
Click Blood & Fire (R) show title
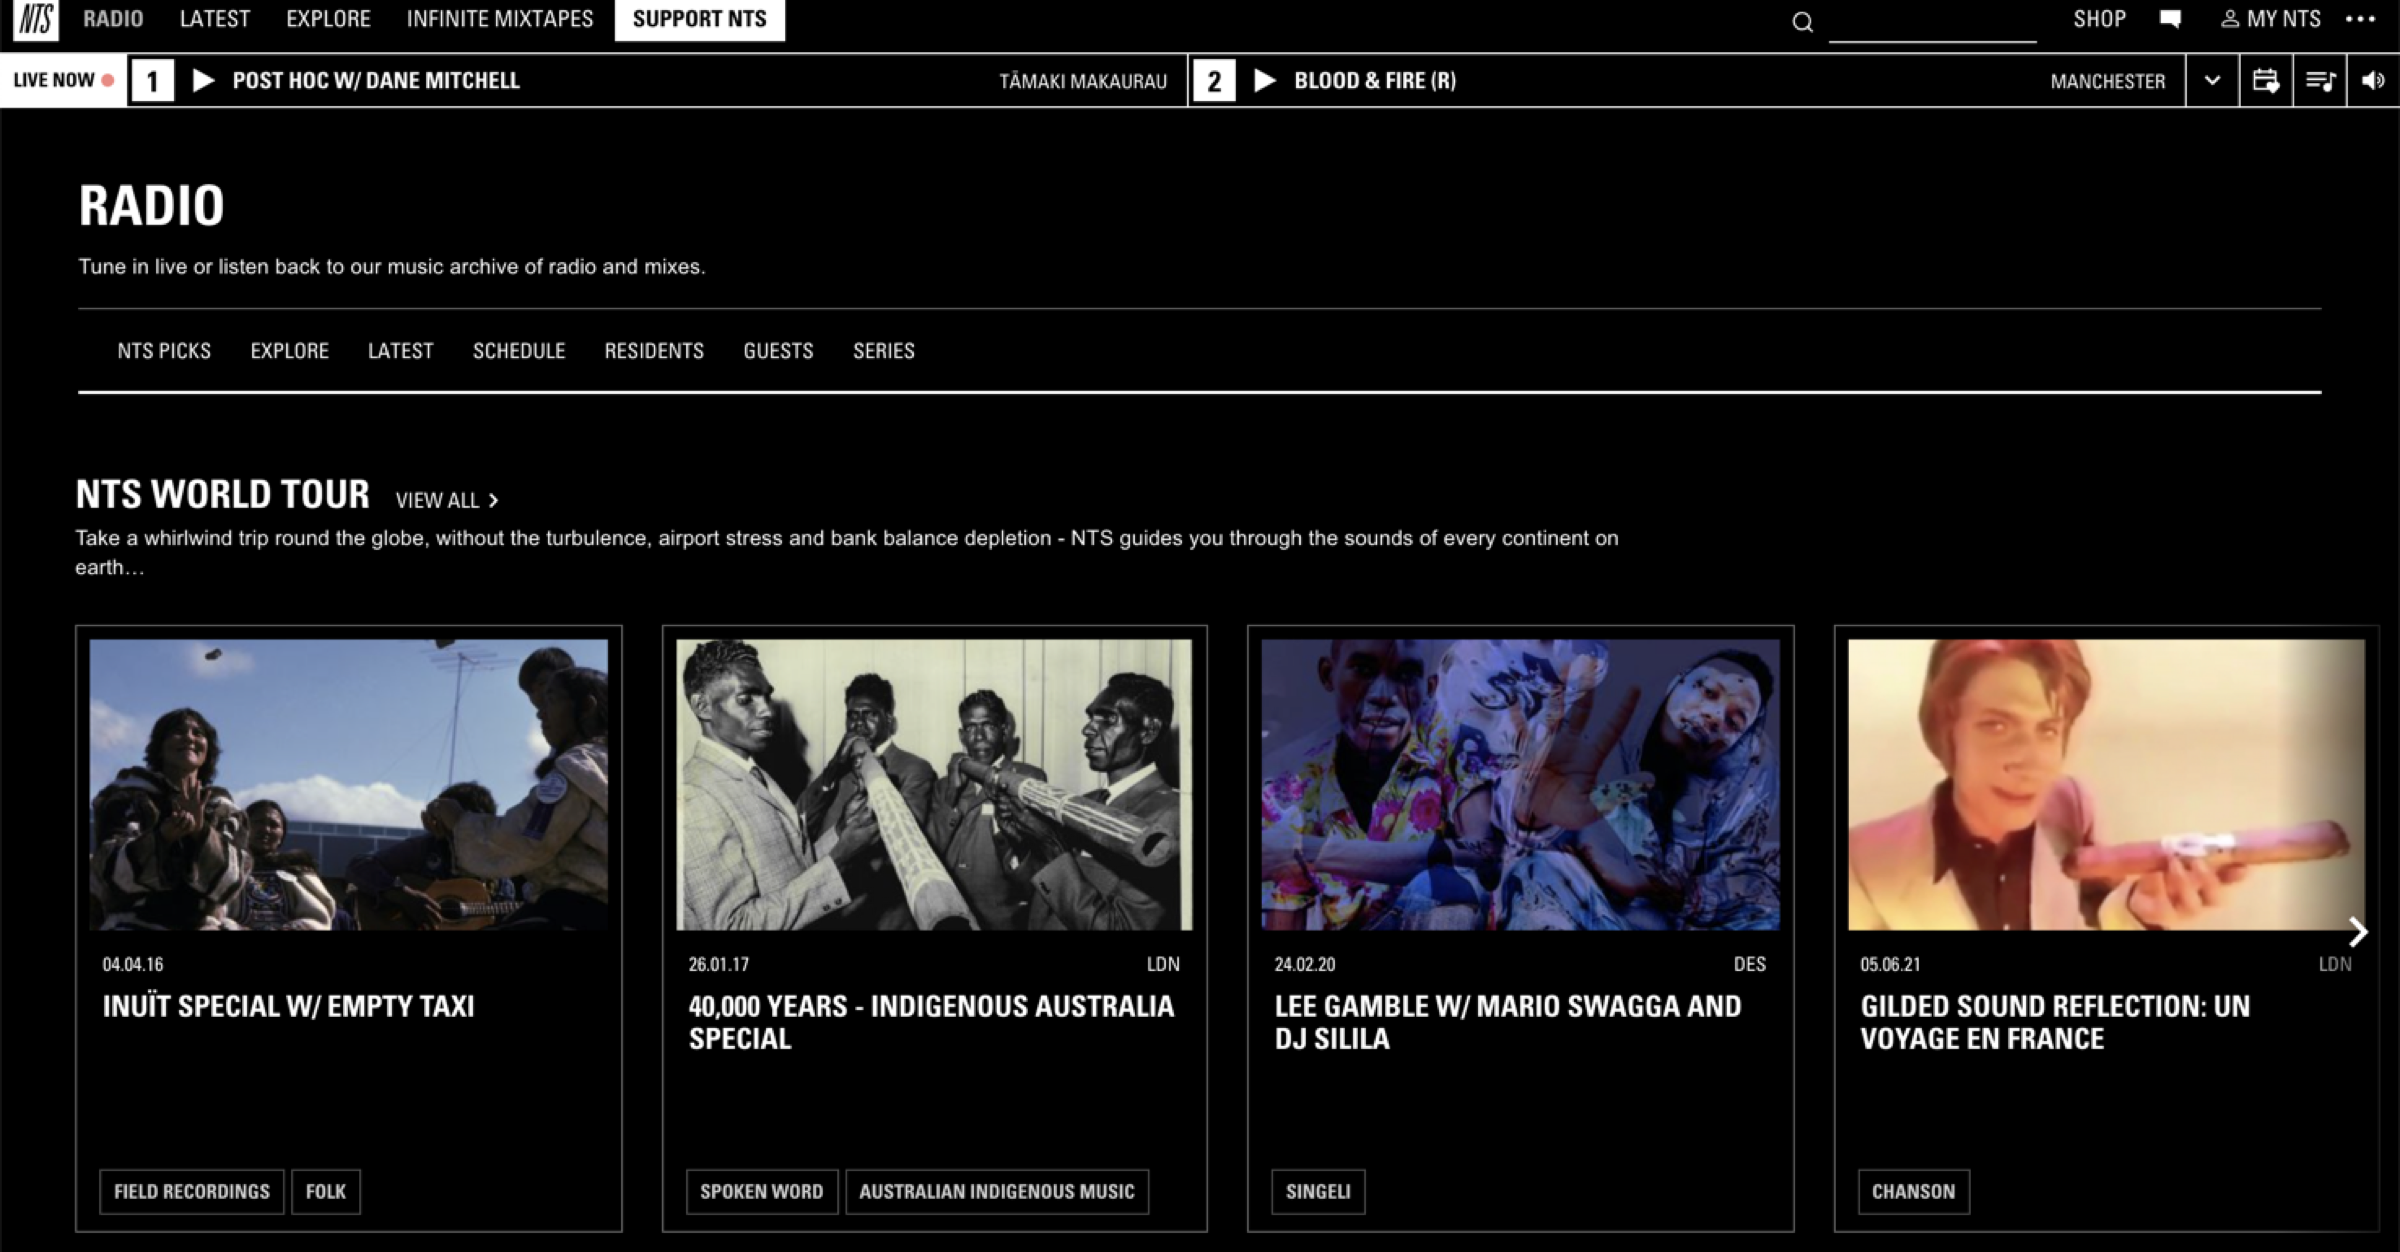coord(1375,80)
